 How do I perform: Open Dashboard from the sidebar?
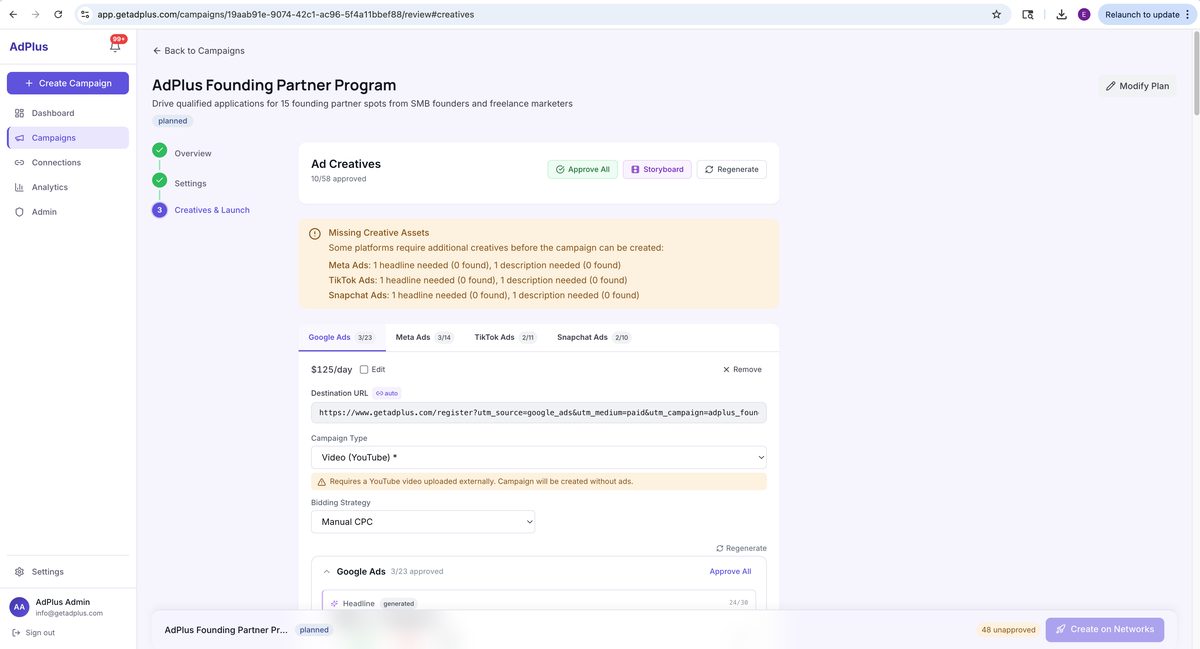pos(68,113)
